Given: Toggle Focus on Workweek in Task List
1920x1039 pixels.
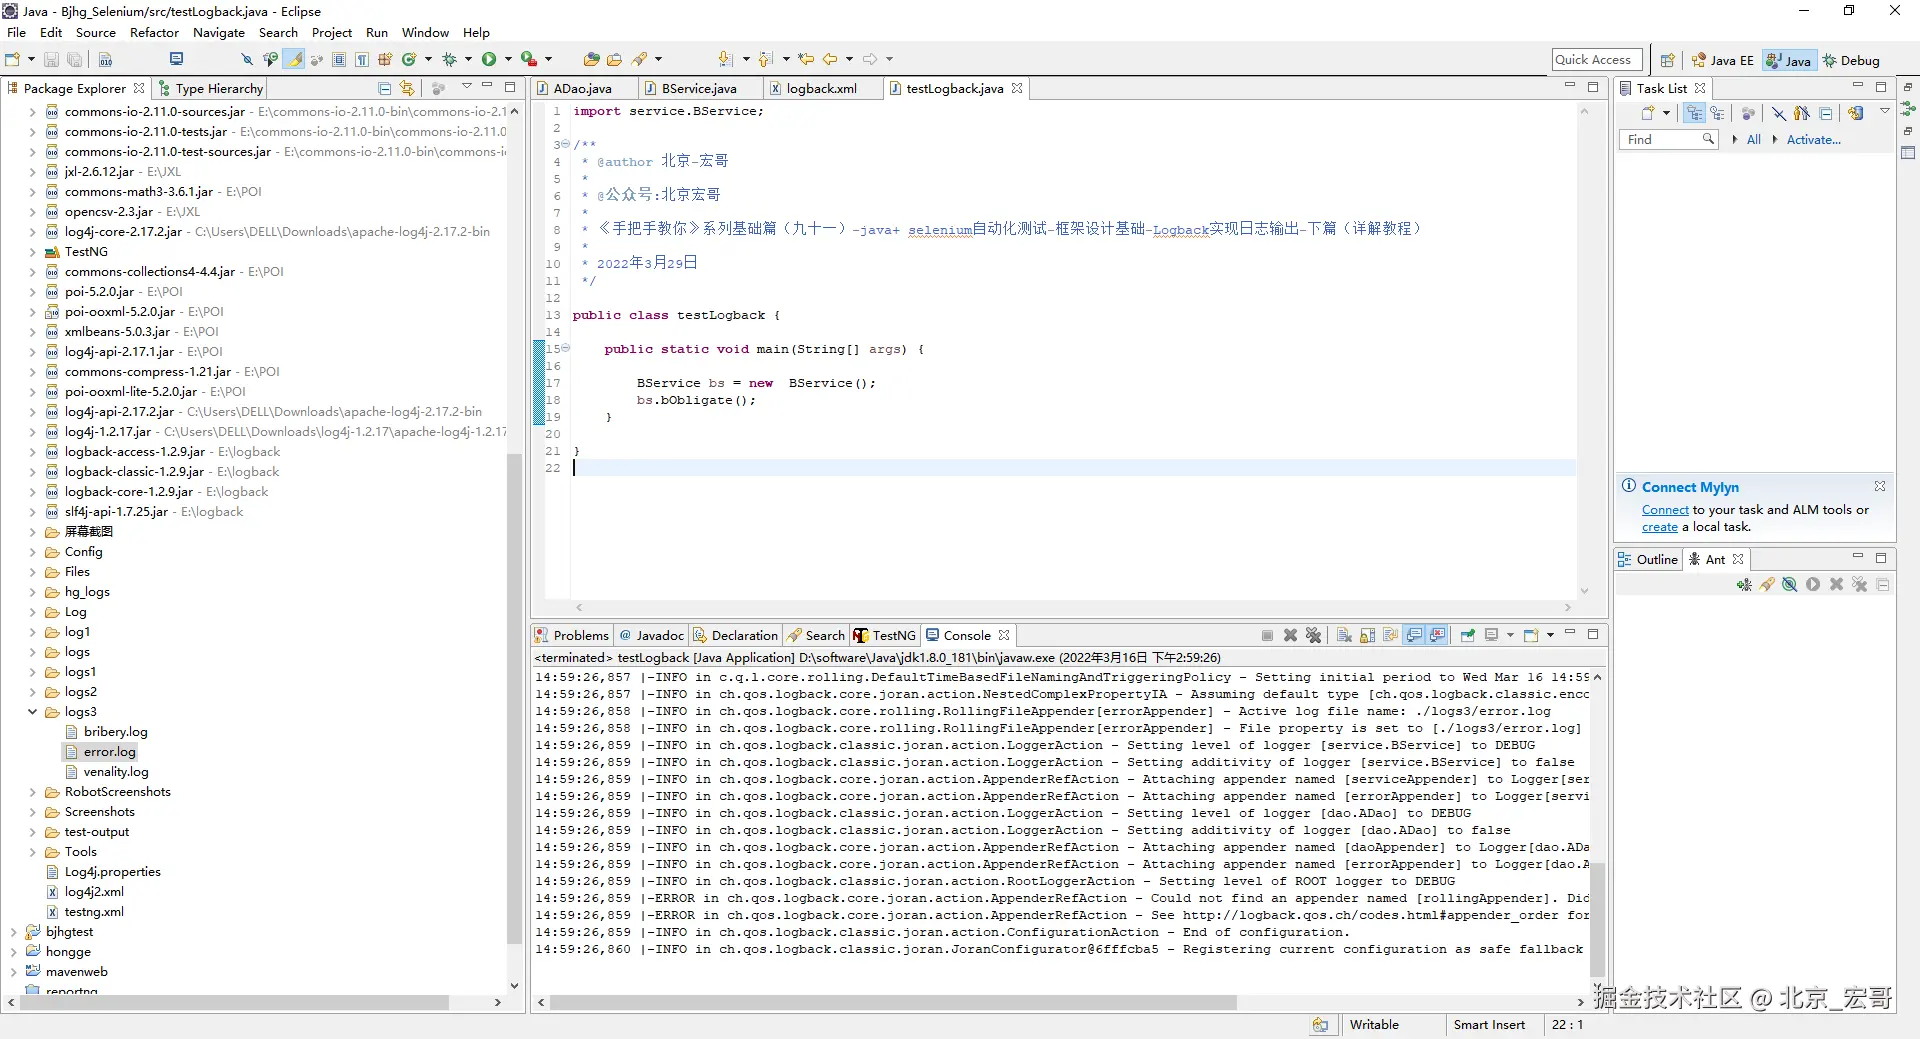Looking at the screenshot, I should [x=1748, y=114].
